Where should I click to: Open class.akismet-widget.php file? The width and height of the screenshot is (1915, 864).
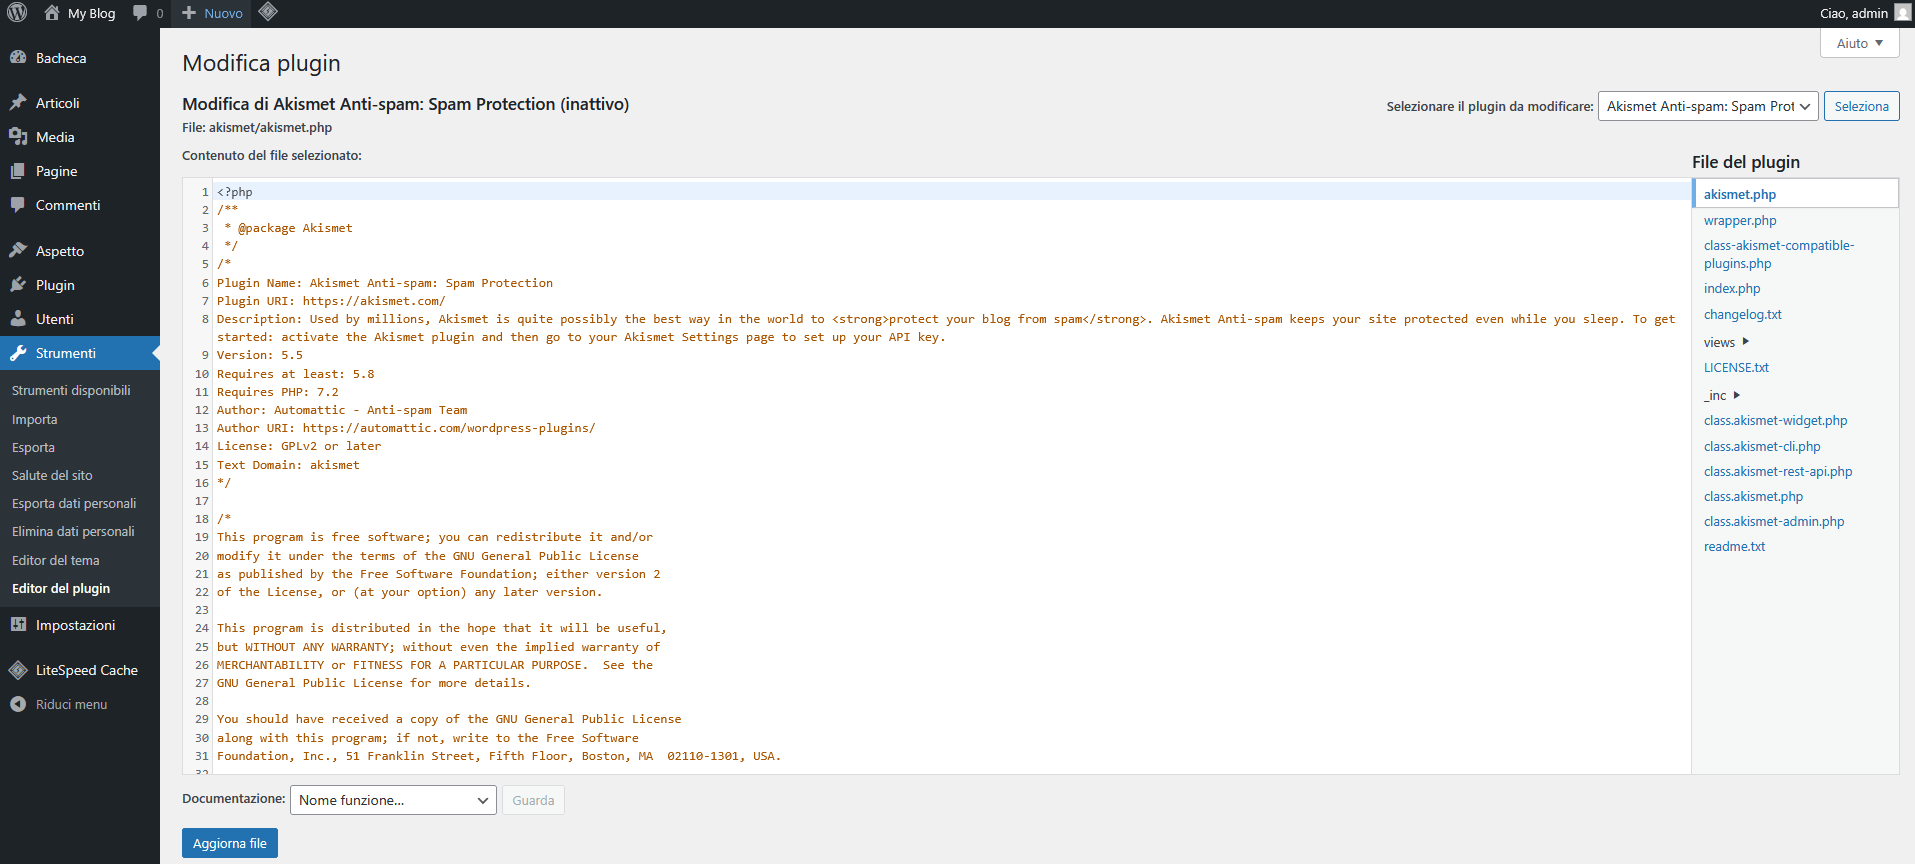(1775, 420)
